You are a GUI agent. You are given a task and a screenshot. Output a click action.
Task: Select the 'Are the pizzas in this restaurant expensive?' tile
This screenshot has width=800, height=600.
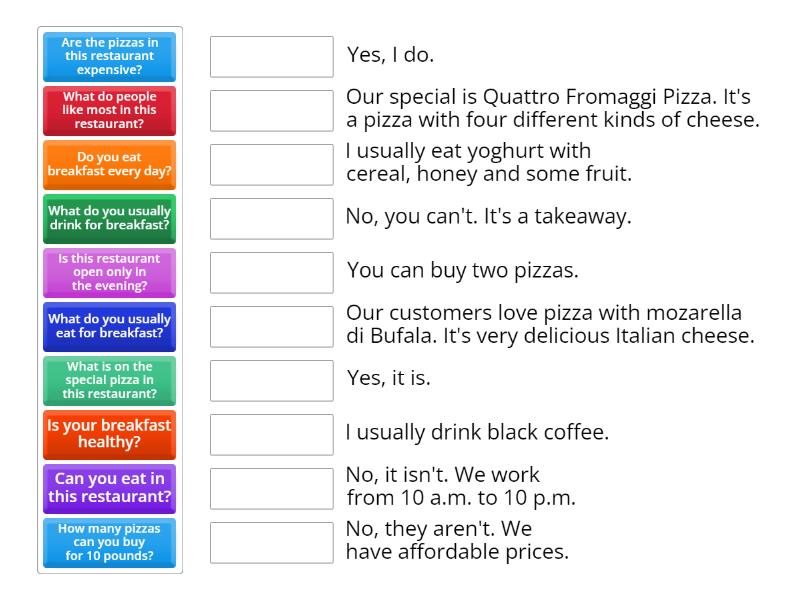pyautogui.click(x=110, y=57)
